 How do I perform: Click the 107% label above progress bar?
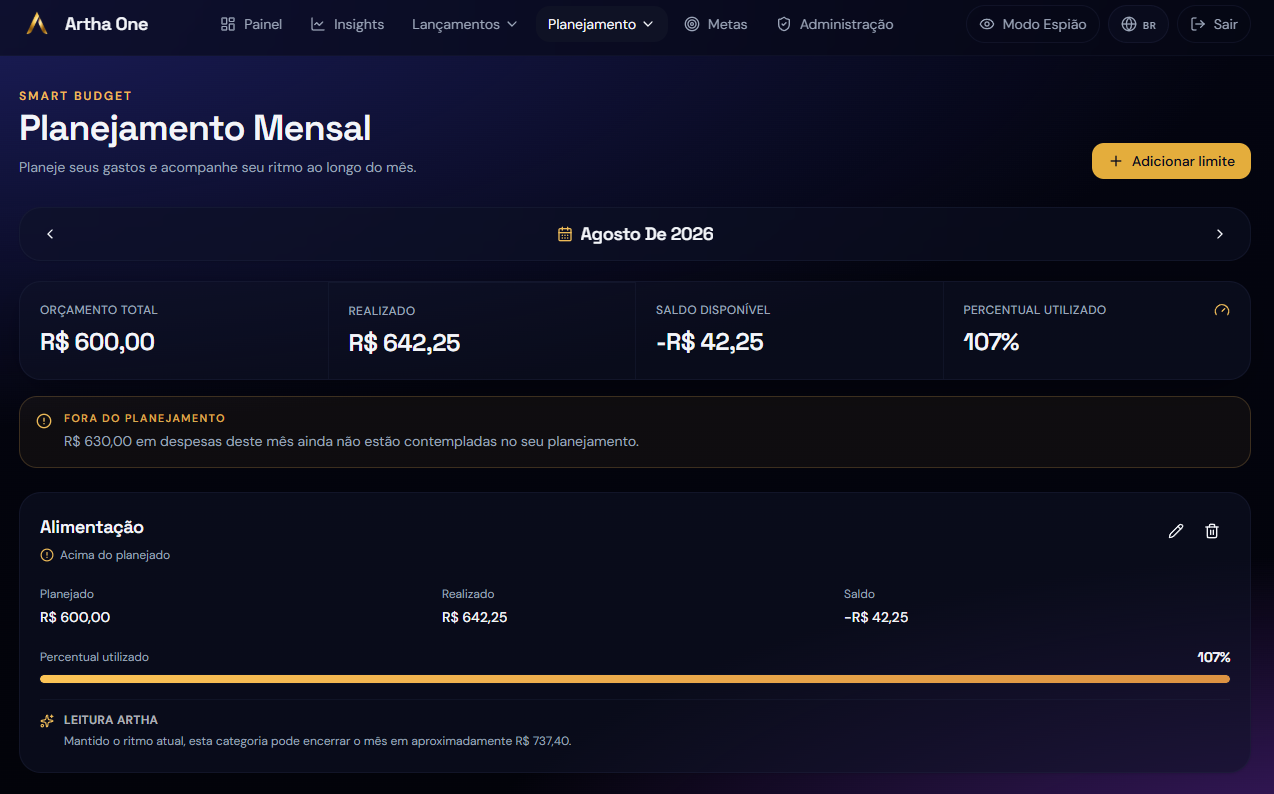1214,657
